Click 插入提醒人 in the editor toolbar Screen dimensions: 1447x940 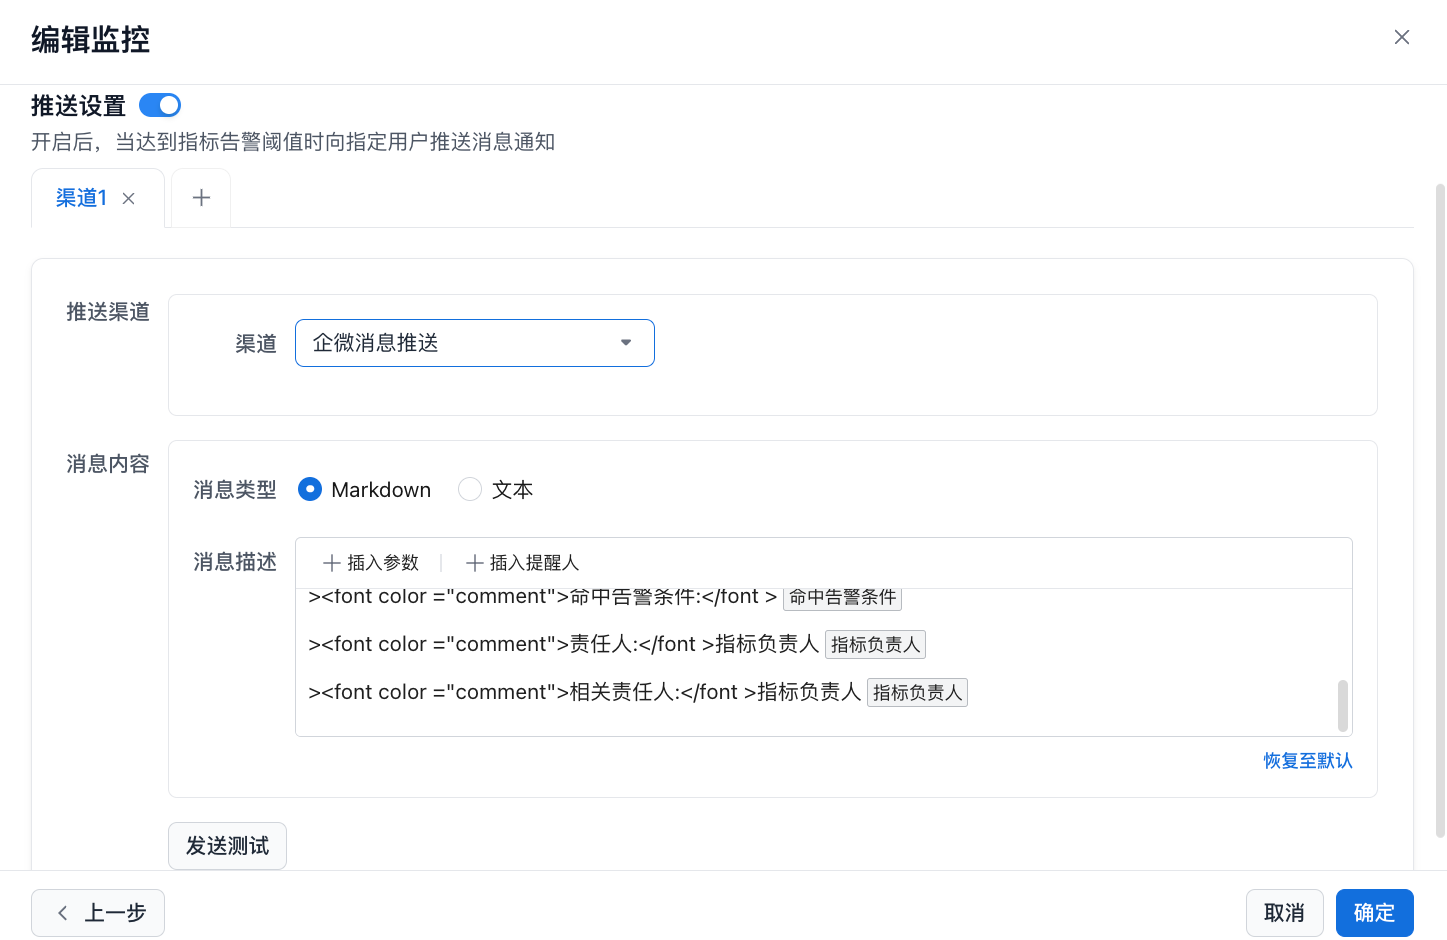pyautogui.click(x=523, y=563)
